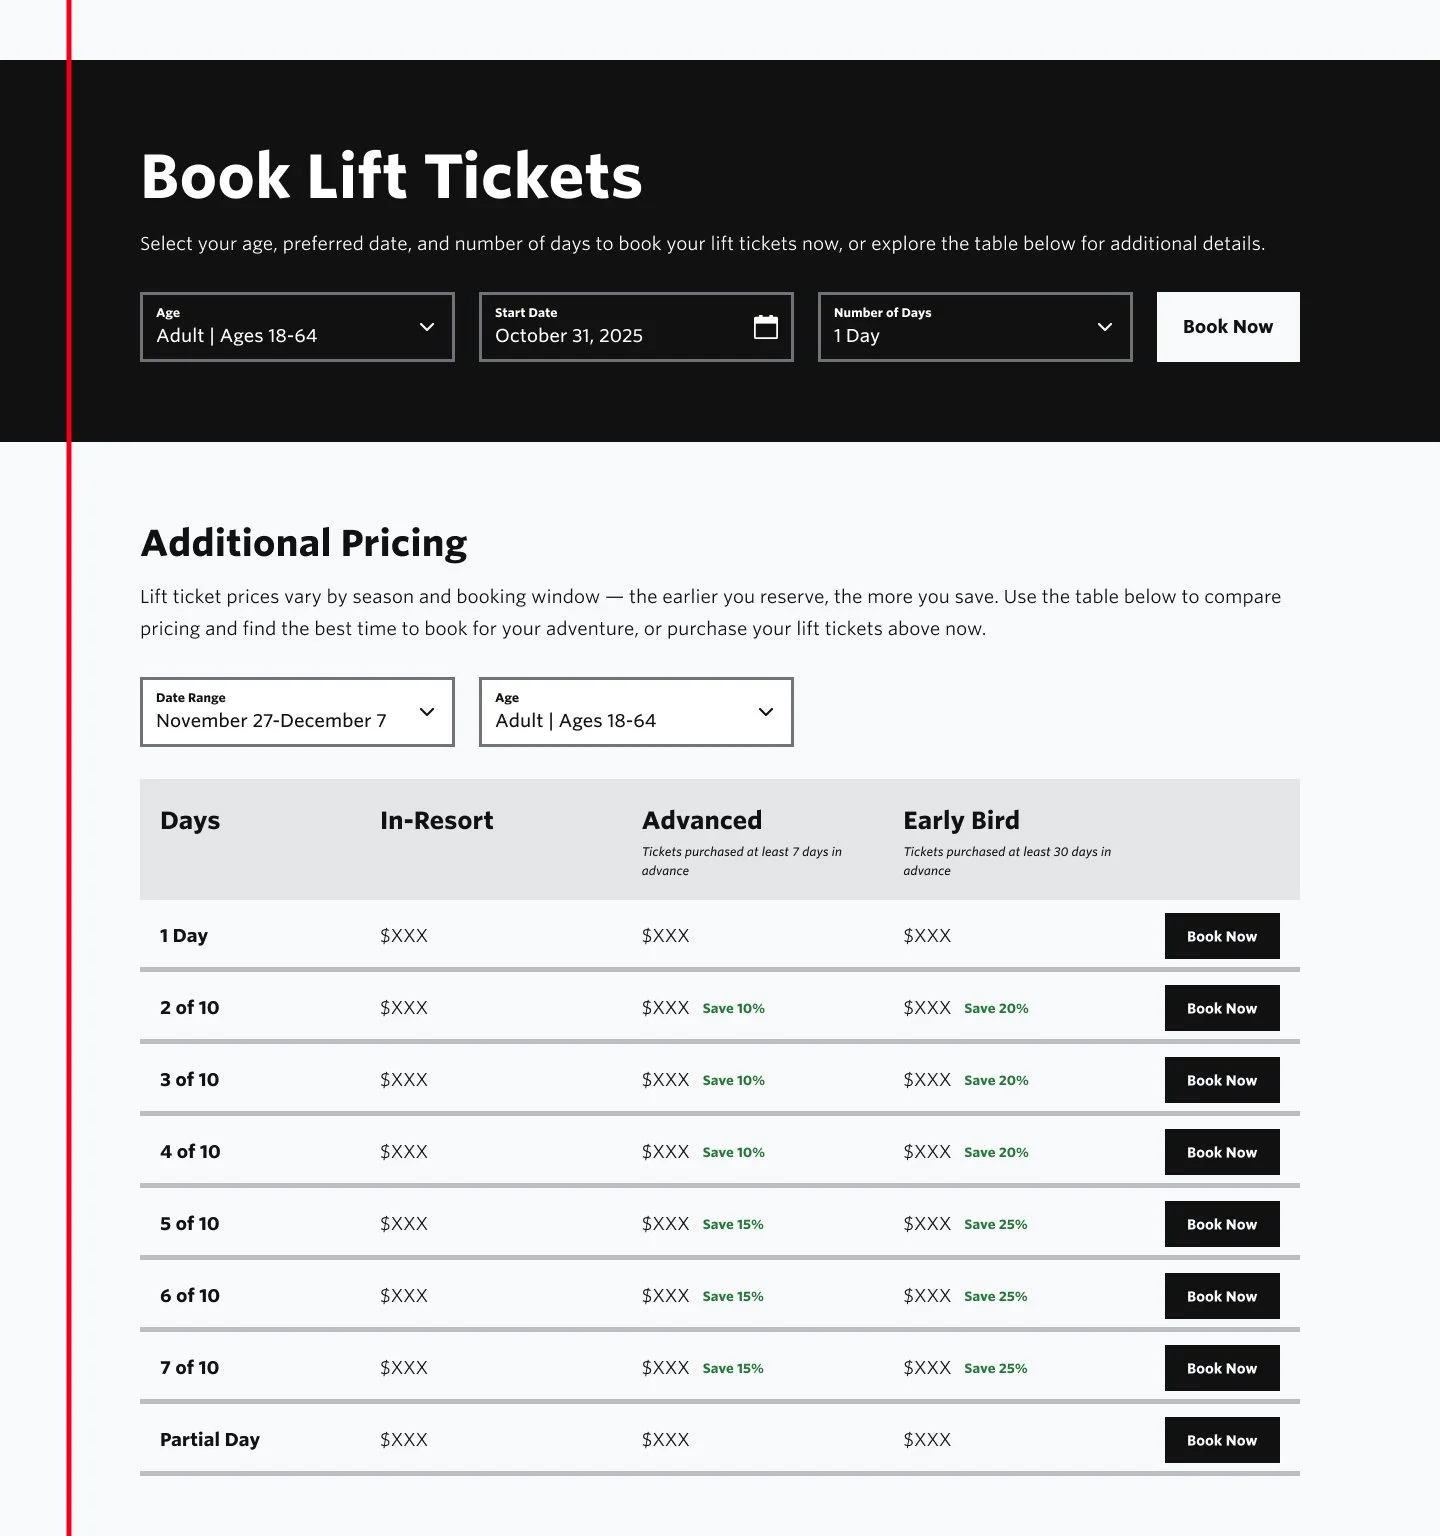Select the Start Date field showing October 31, 2025
The image size is (1440, 1536).
636,327
